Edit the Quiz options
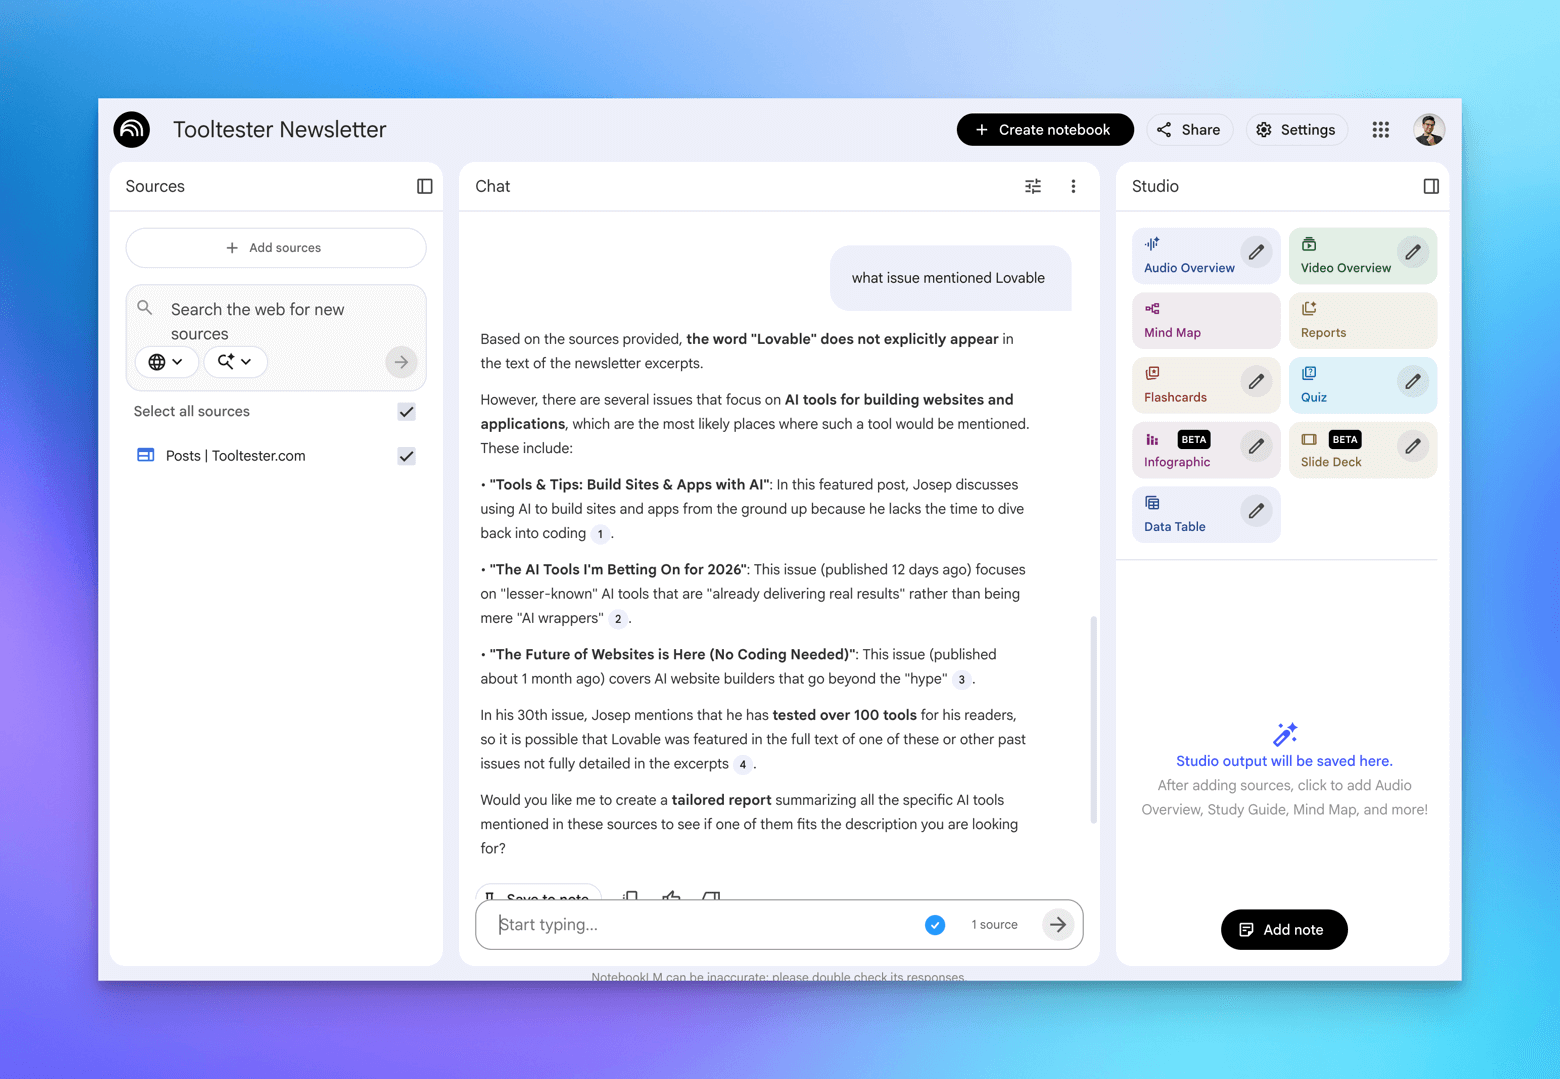Image resolution: width=1560 pixels, height=1079 pixels. pos(1412,382)
